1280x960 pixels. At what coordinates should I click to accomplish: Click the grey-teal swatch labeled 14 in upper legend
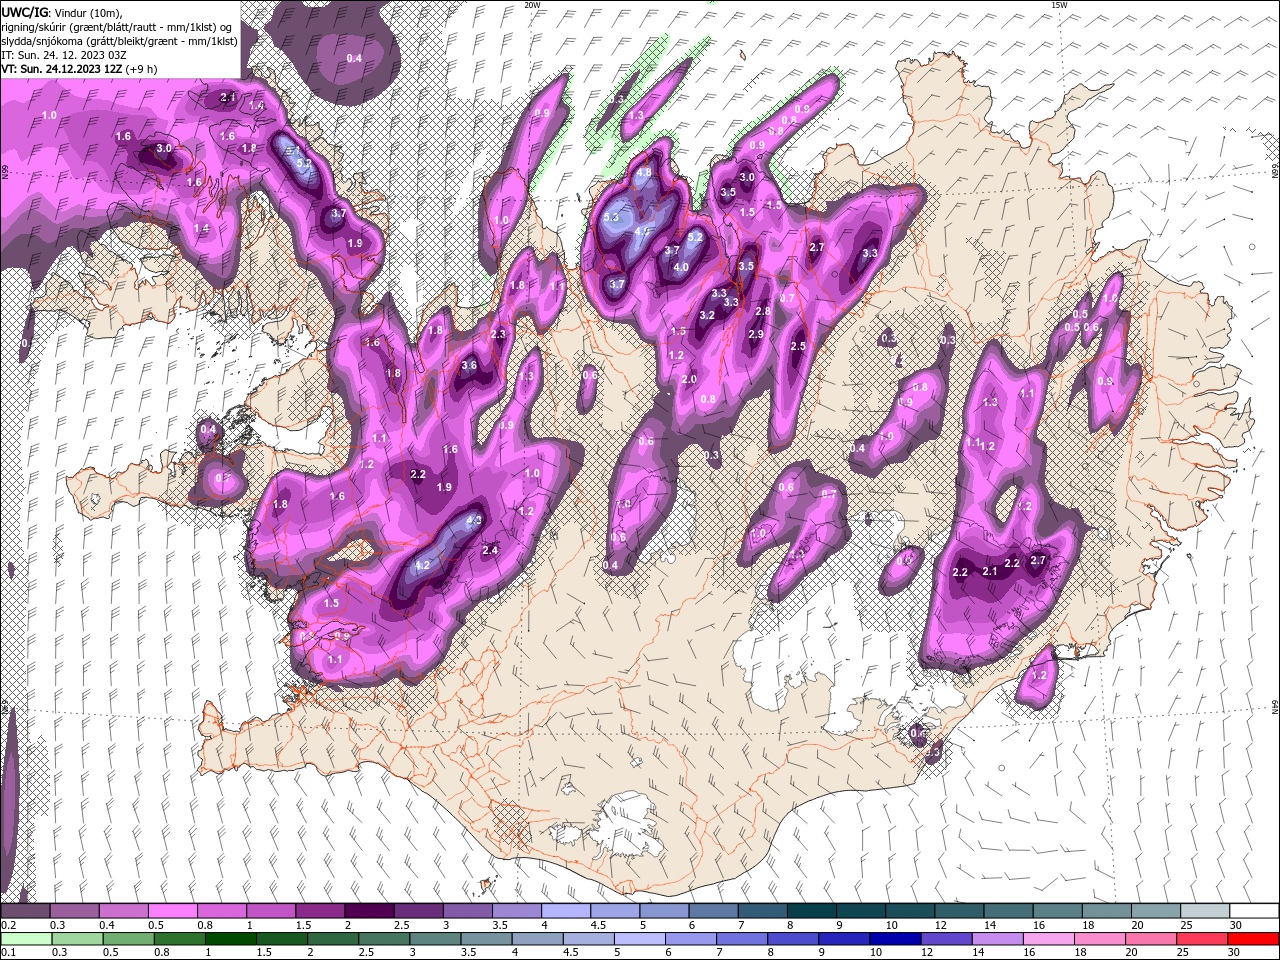click(1008, 911)
